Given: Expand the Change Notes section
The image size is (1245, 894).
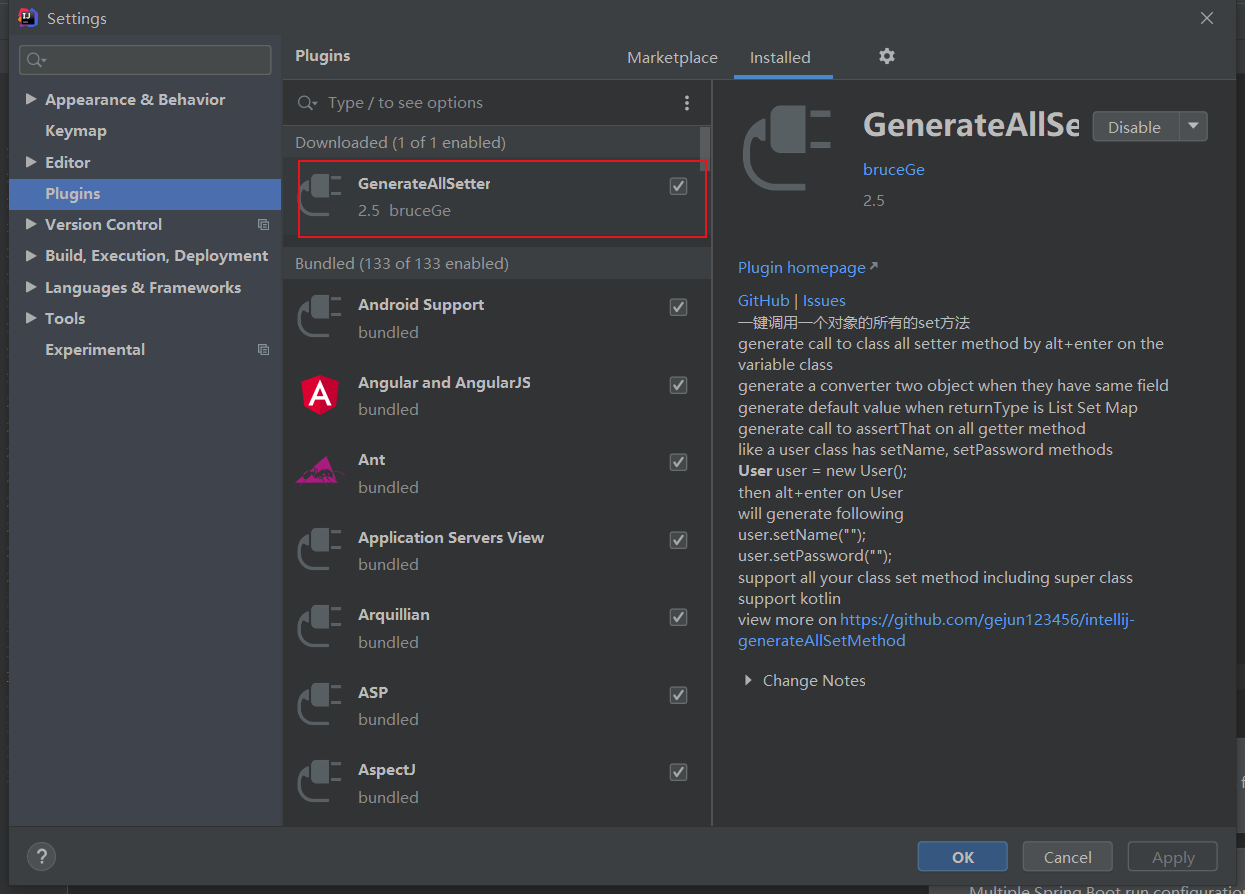Looking at the screenshot, I should coord(748,680).
